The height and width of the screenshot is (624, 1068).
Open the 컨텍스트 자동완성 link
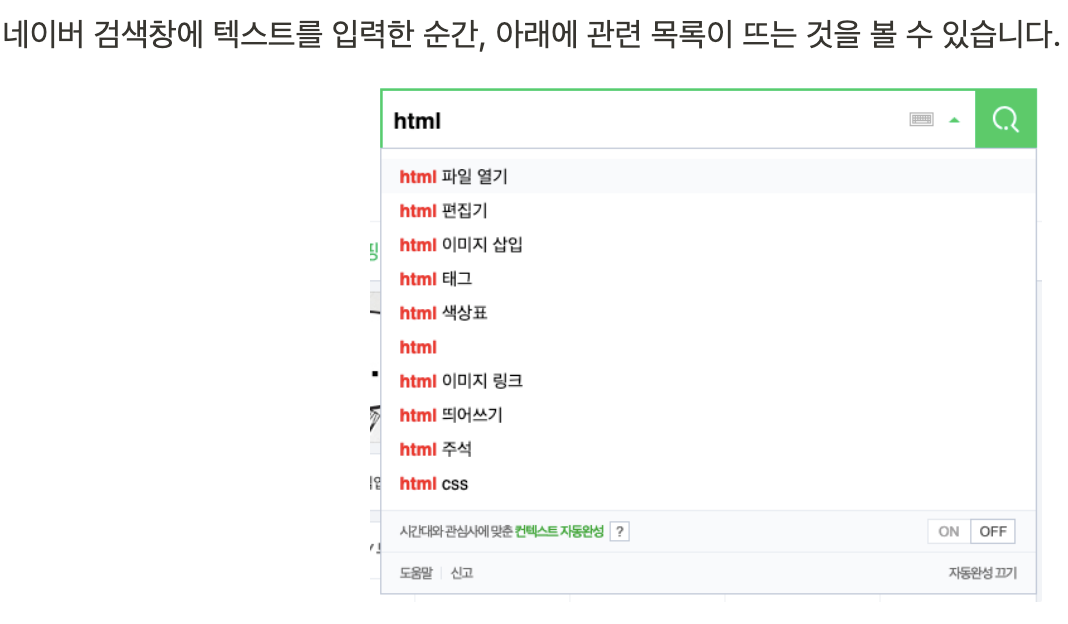pyautogui.click(x=559, y=531)
